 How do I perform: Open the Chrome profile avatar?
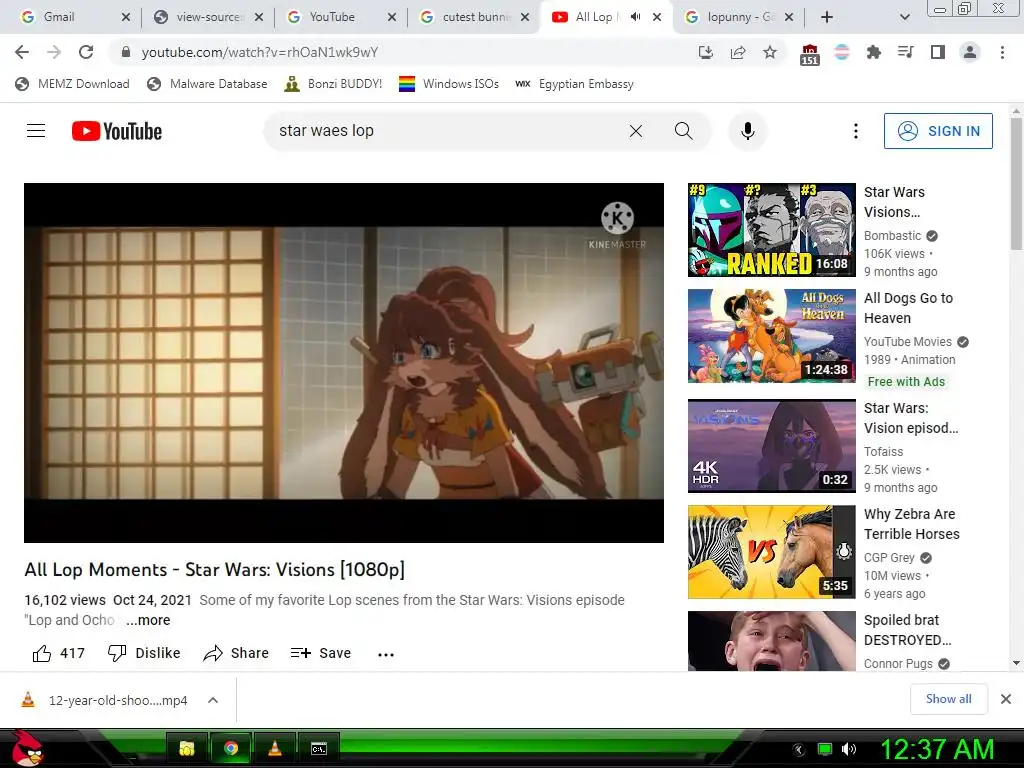(970, 52)
